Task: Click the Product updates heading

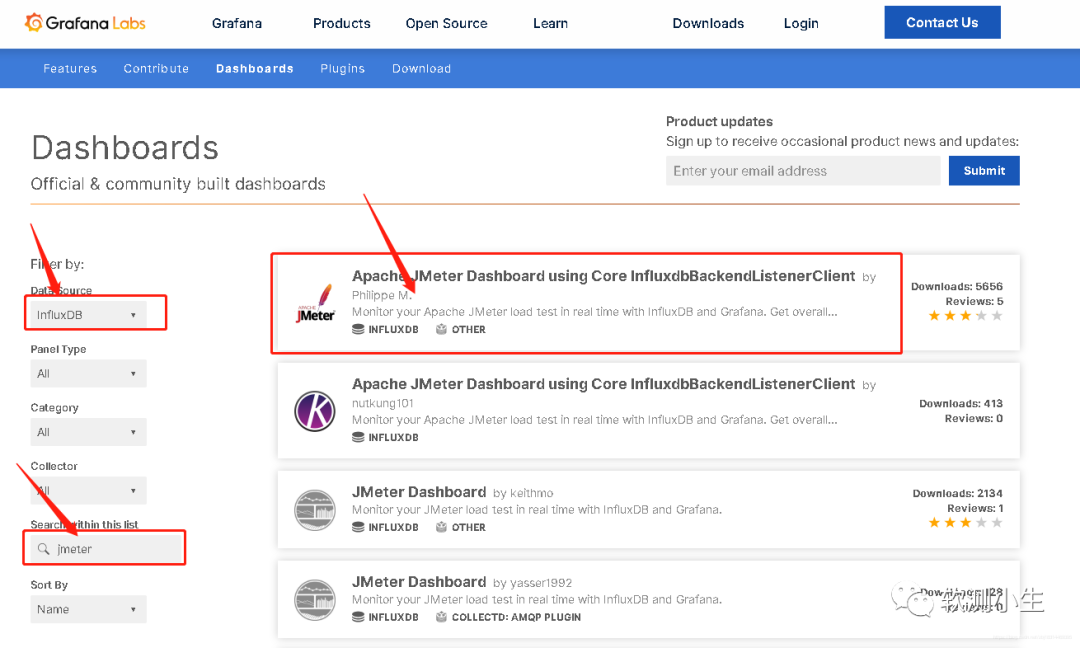Action: (719, 122)
